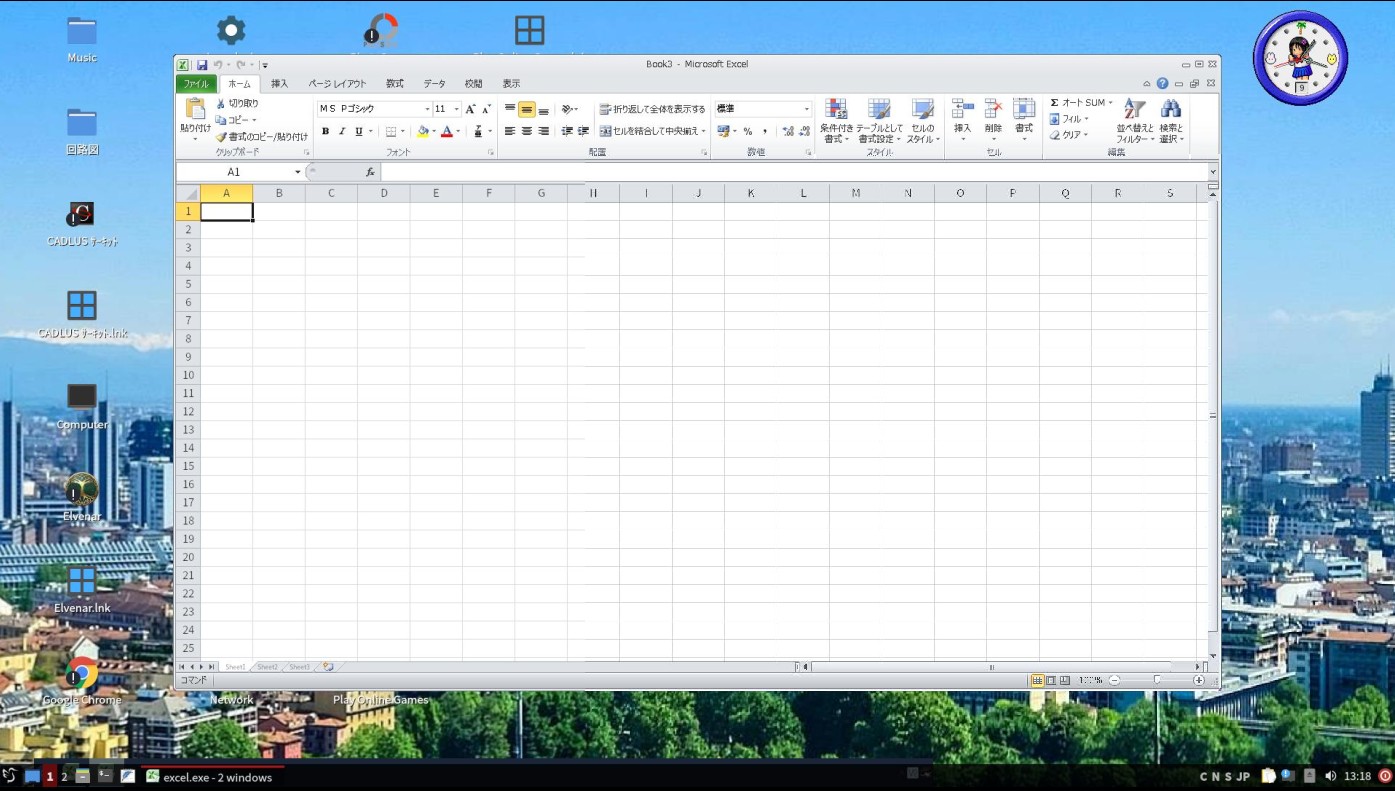Click Merge and Center (セルを結合して中央揃え)

653,130
